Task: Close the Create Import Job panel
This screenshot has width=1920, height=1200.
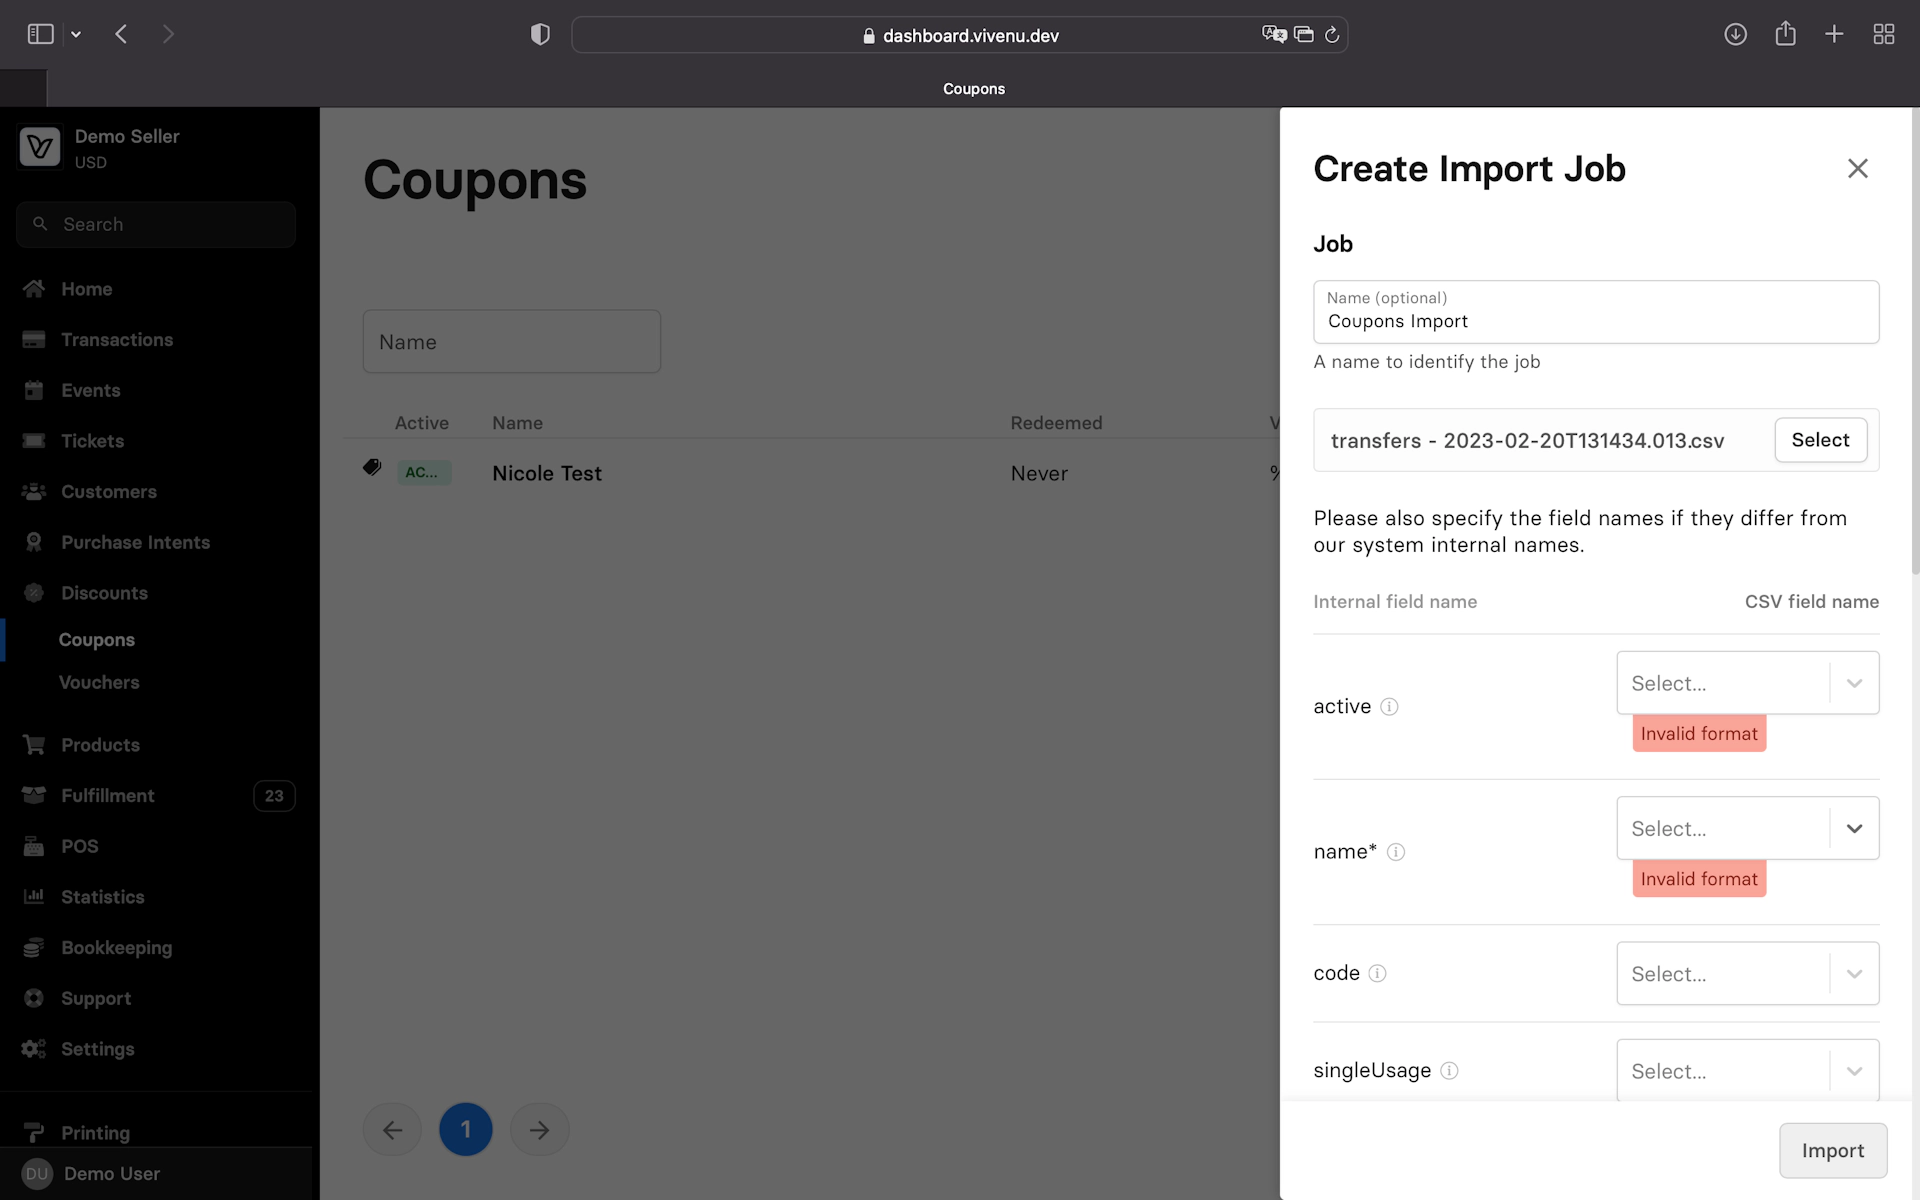Action: pos(1857,169)
